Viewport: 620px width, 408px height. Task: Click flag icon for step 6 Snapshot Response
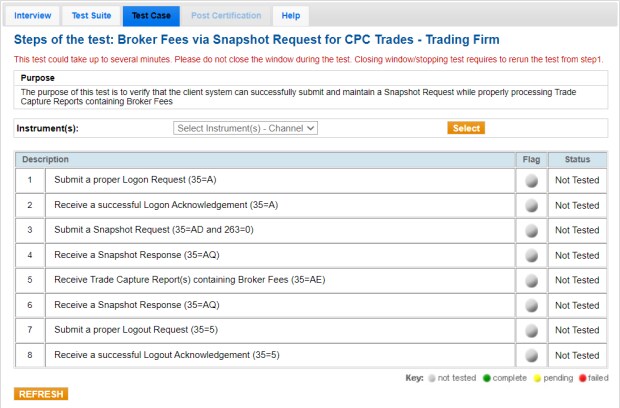pyautogui.click(x=531, y=305)
